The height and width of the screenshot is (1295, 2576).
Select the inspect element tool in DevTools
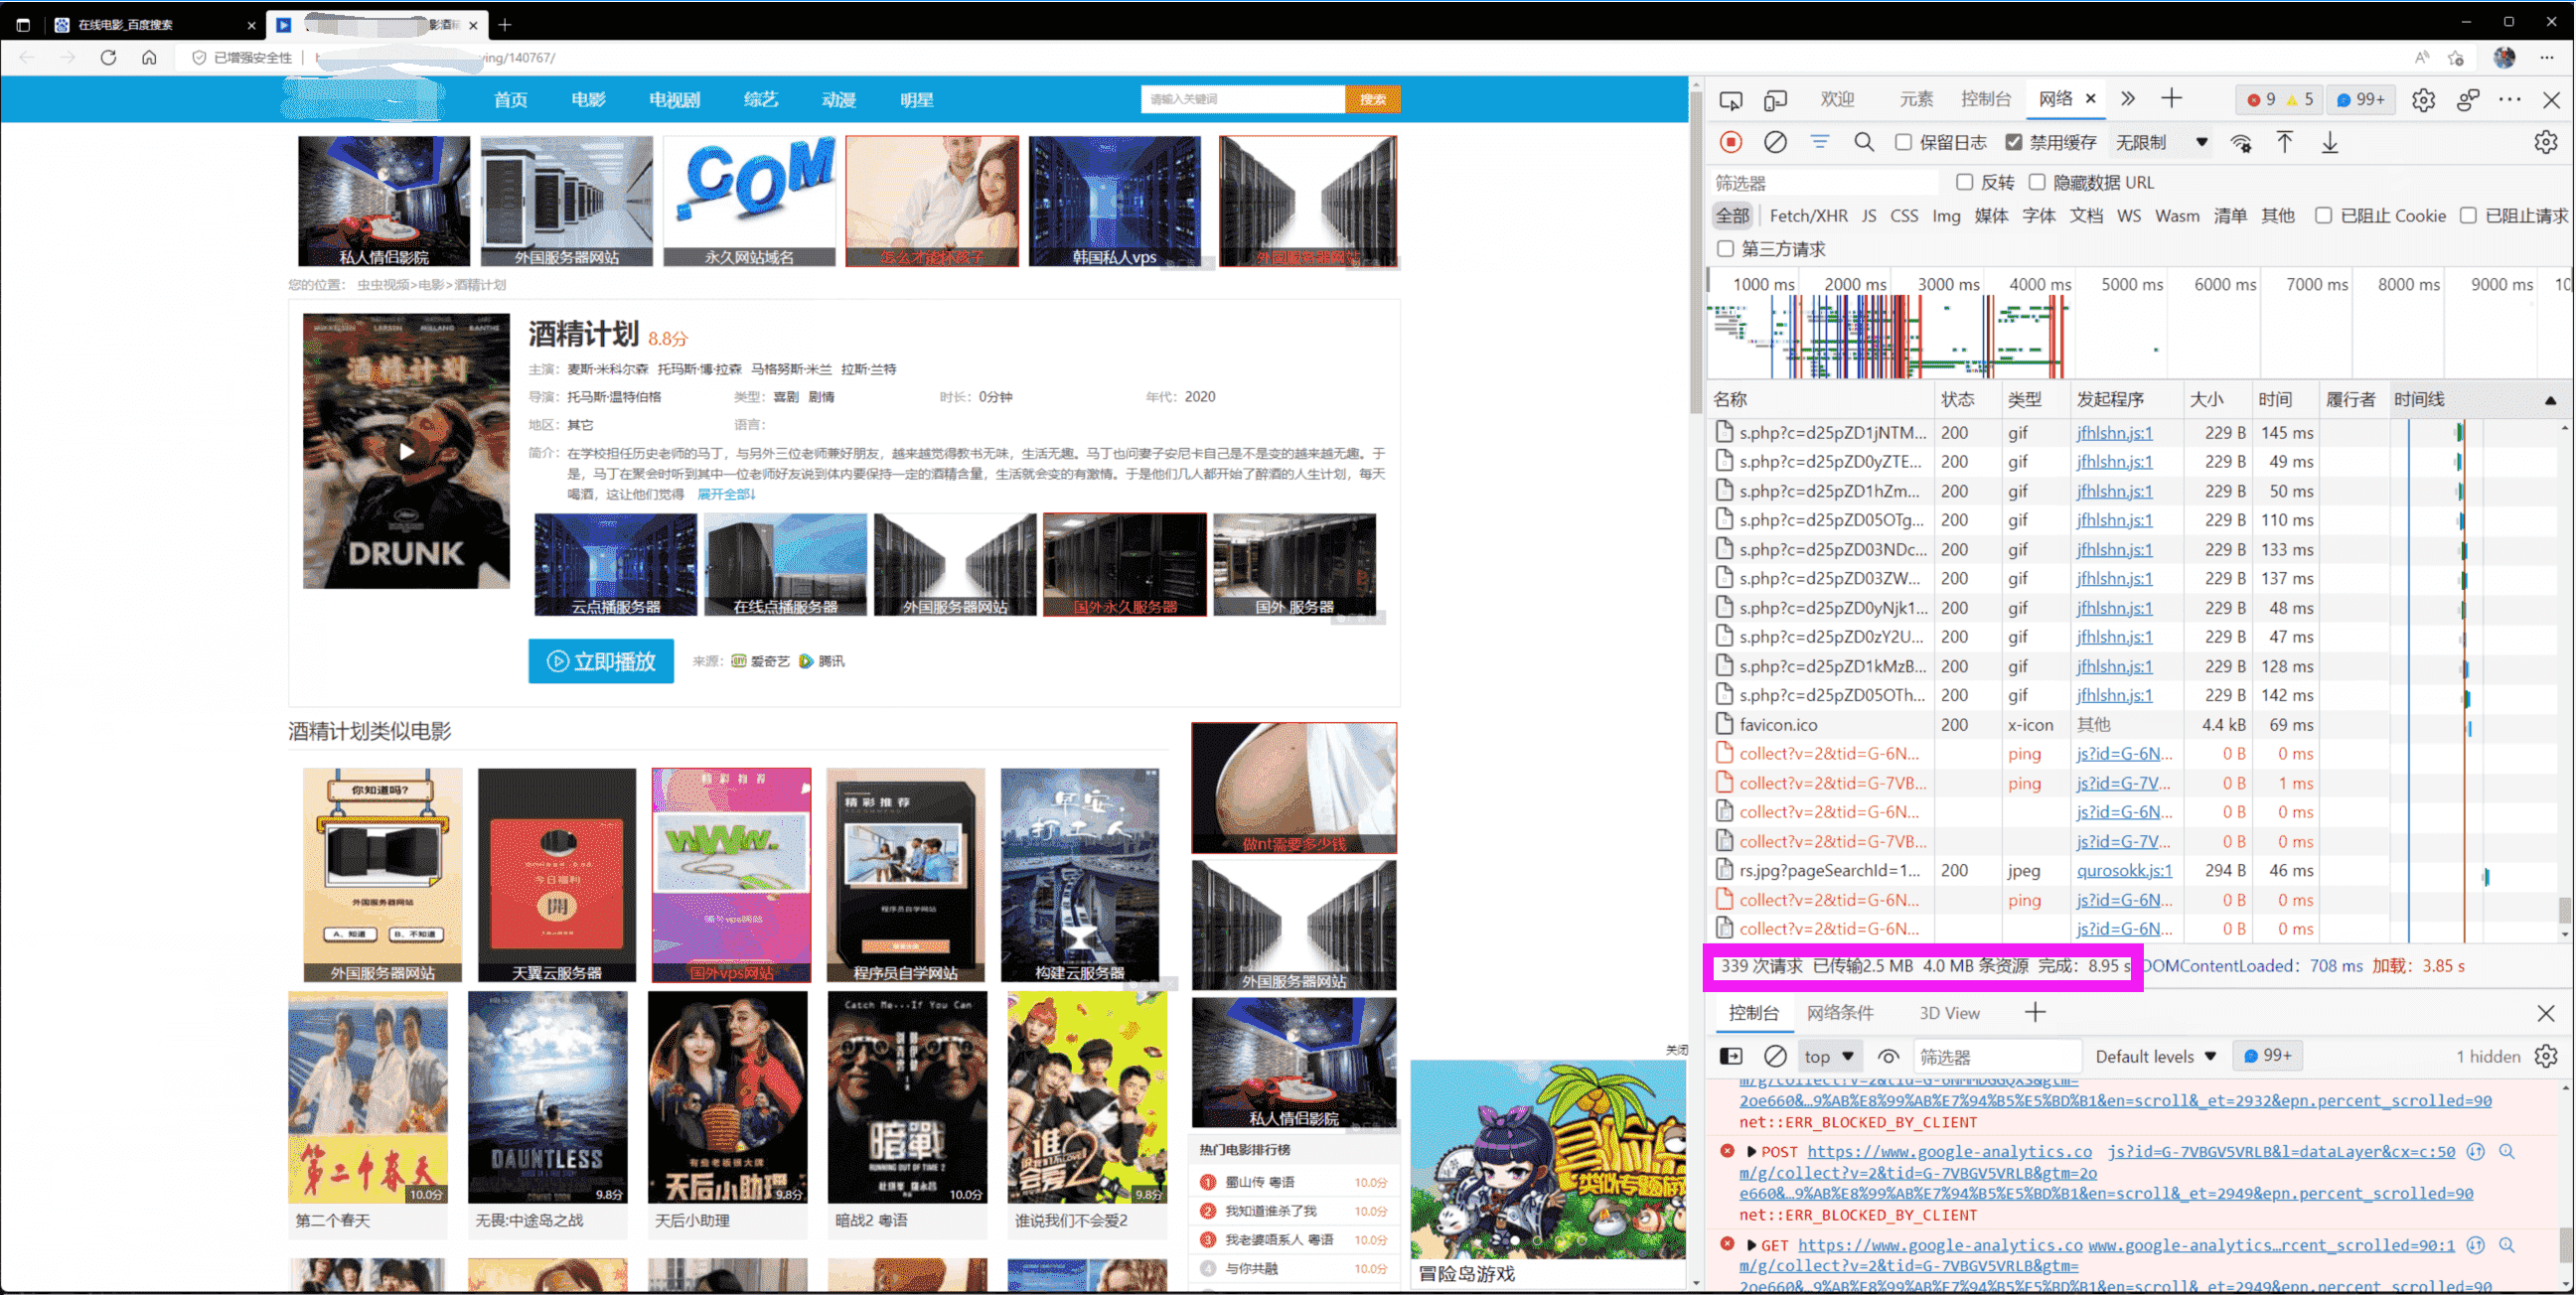1732,99
